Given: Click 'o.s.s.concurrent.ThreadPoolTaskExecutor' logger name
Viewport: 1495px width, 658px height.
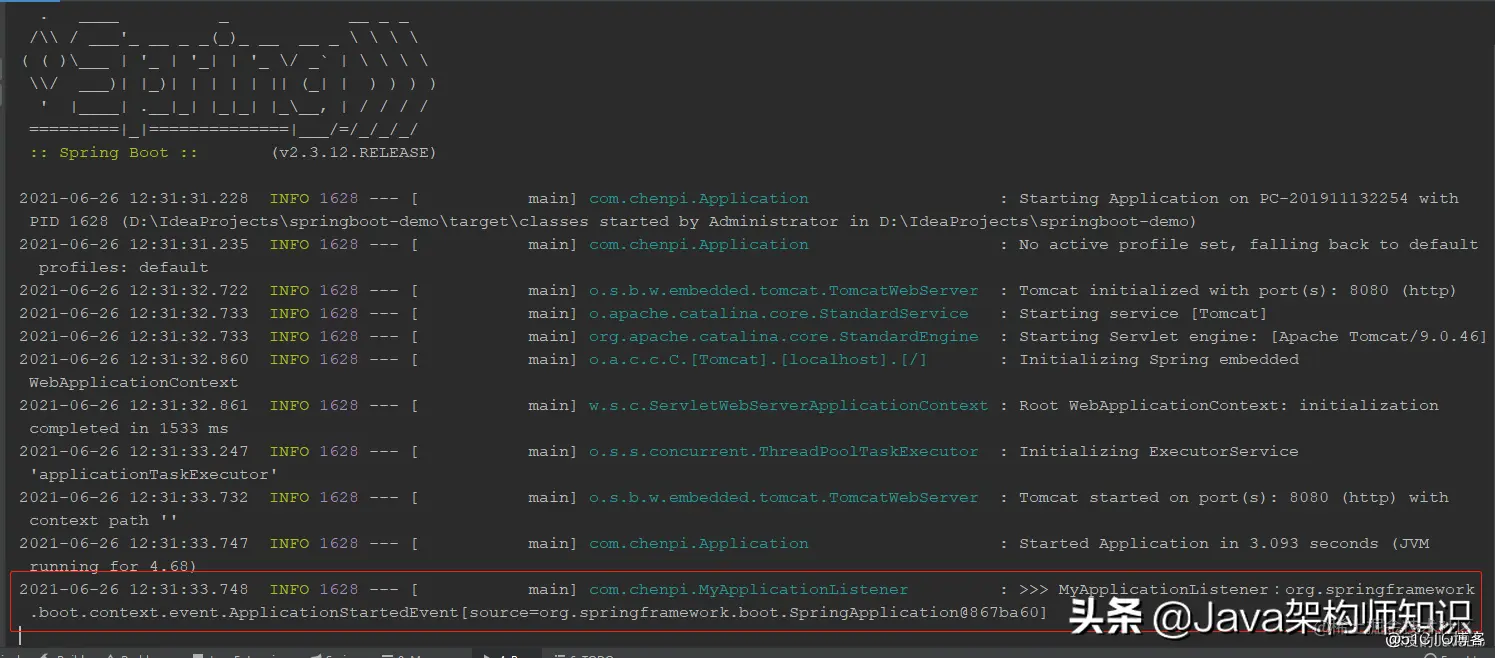Looking at the screenshot, I should coord(784,452).
